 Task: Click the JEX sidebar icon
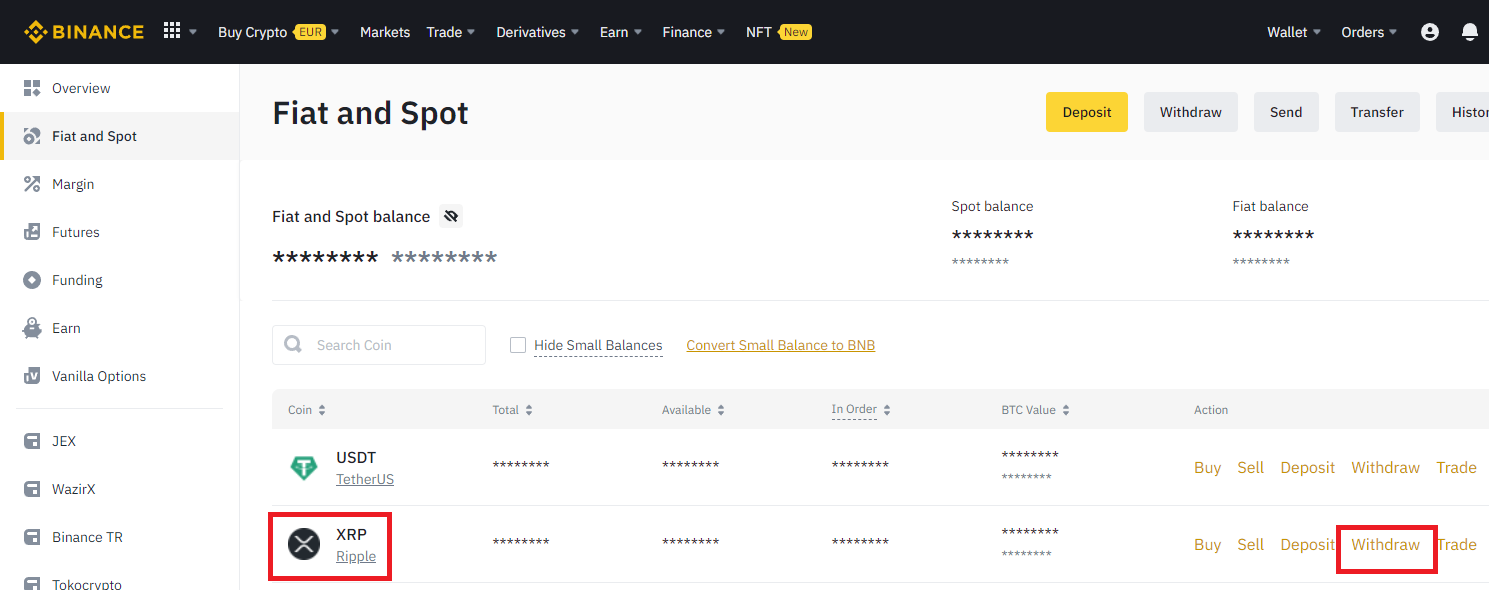(x=32, y=441)
